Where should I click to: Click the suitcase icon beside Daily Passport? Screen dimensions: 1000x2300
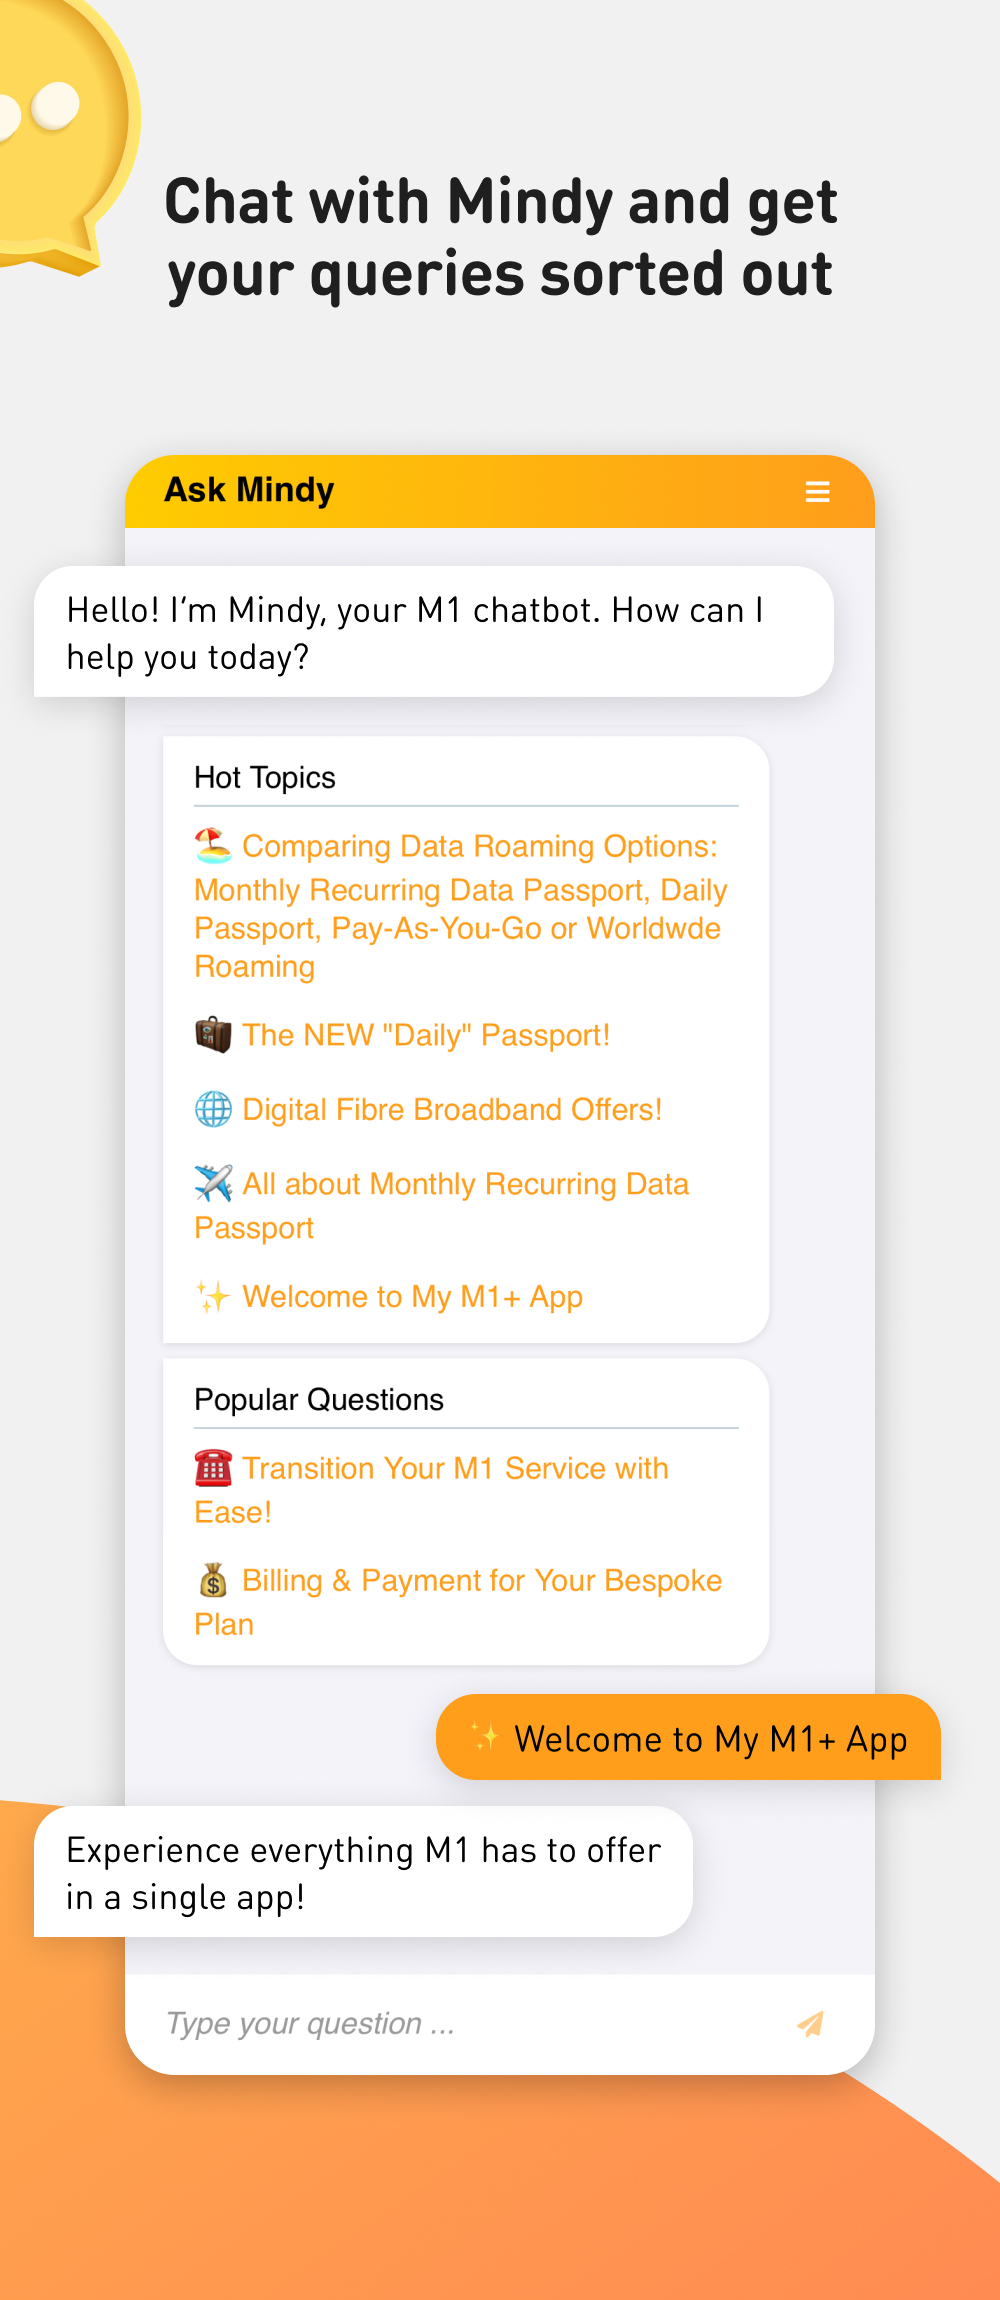tap(213, 1035)
